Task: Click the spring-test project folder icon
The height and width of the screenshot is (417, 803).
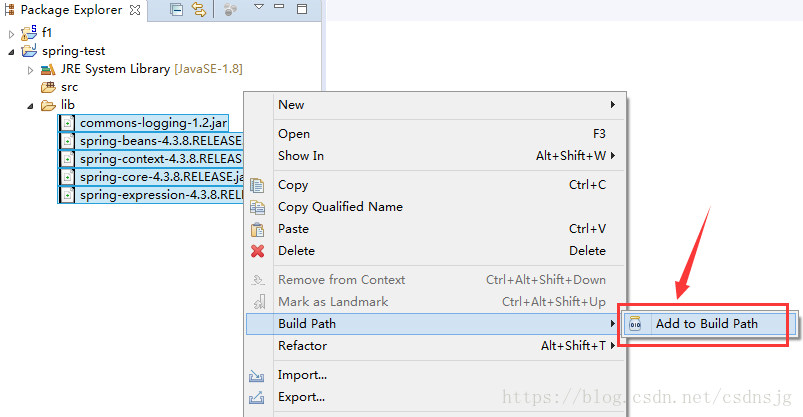Action: pyautogui.click(x=29, y=51)
